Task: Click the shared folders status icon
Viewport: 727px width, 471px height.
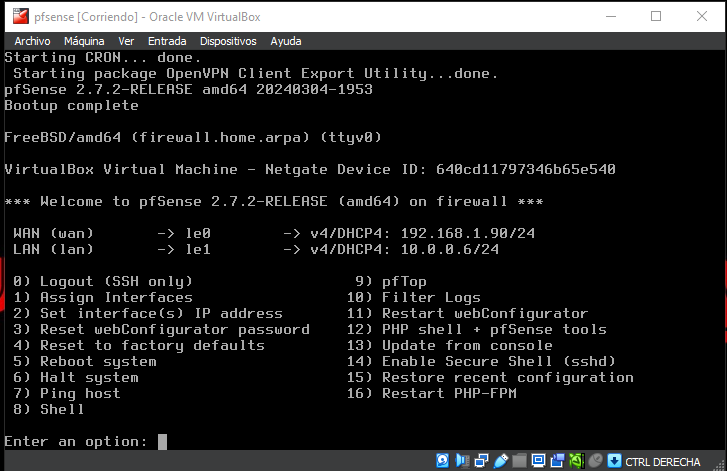Action: point(519,461)
